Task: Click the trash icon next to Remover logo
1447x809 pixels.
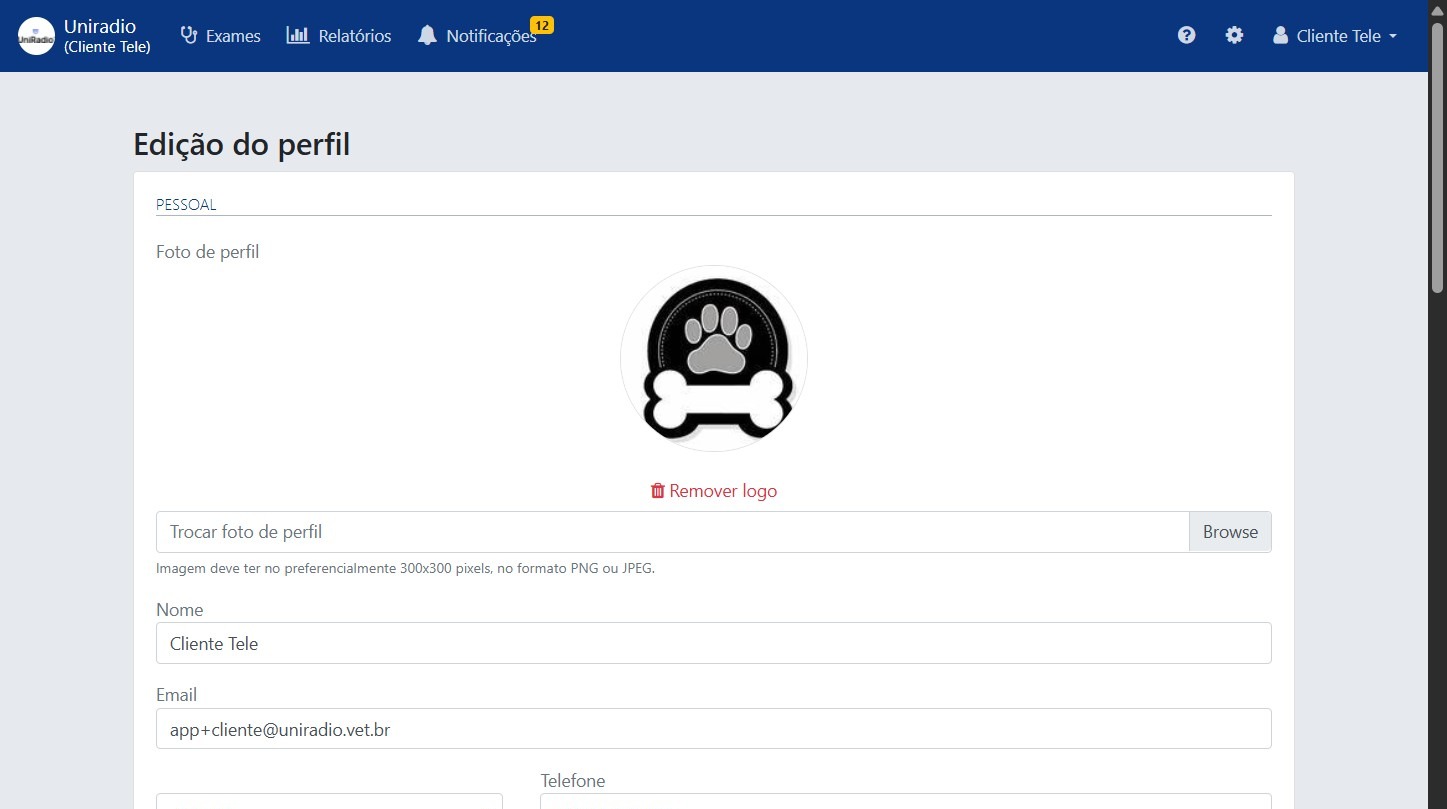Action: point(658,490)
